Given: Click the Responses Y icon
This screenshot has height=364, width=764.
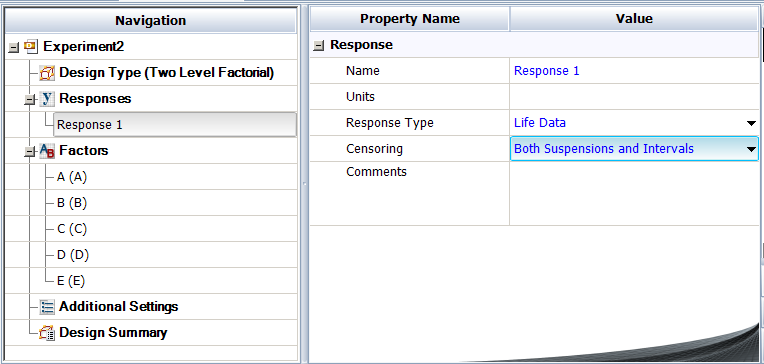Looking at the screenshot, I should pos(47,98).
